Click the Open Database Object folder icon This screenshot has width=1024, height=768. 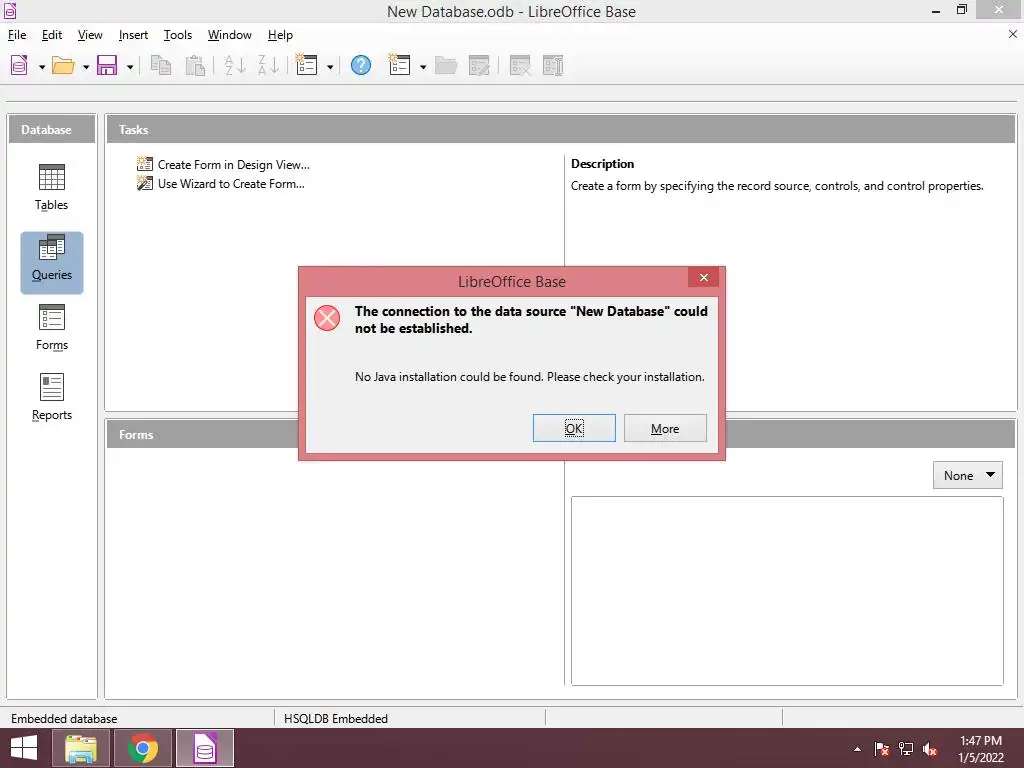click(446, 65)
